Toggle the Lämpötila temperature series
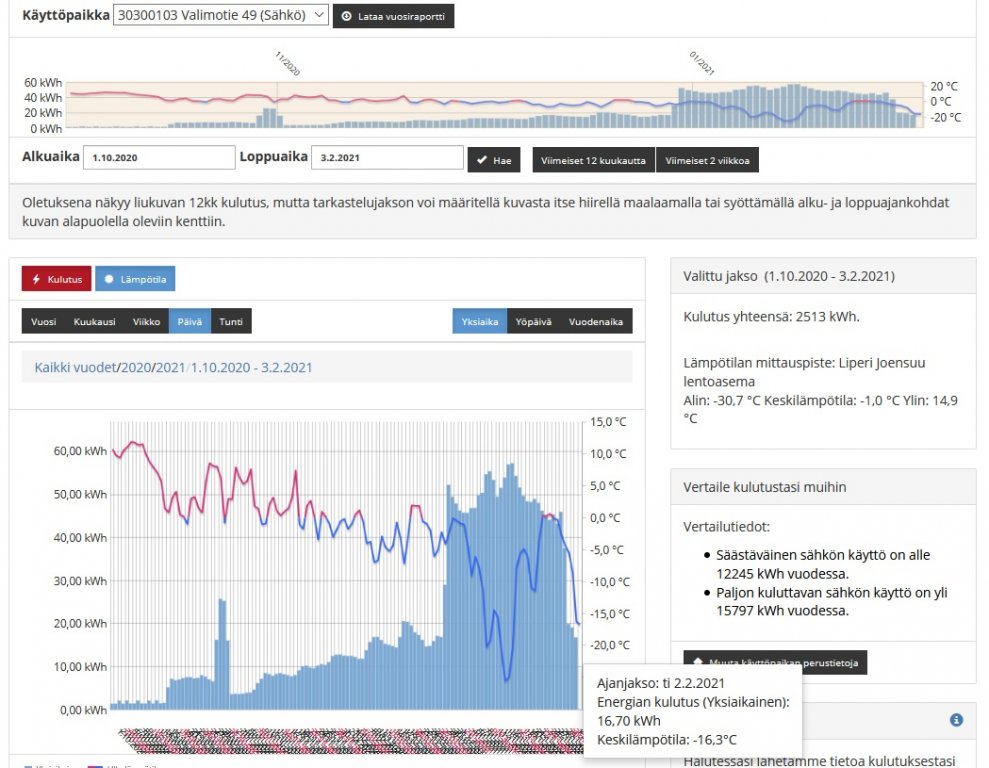Screen dimensions: 989x768 [x=135, y=279]
